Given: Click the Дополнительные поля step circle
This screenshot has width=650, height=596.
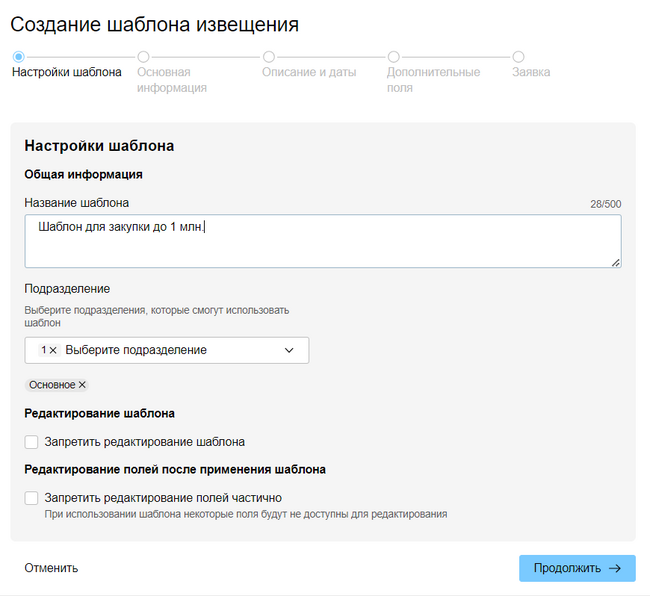Looking at the screenshot, I should point(393,57).
